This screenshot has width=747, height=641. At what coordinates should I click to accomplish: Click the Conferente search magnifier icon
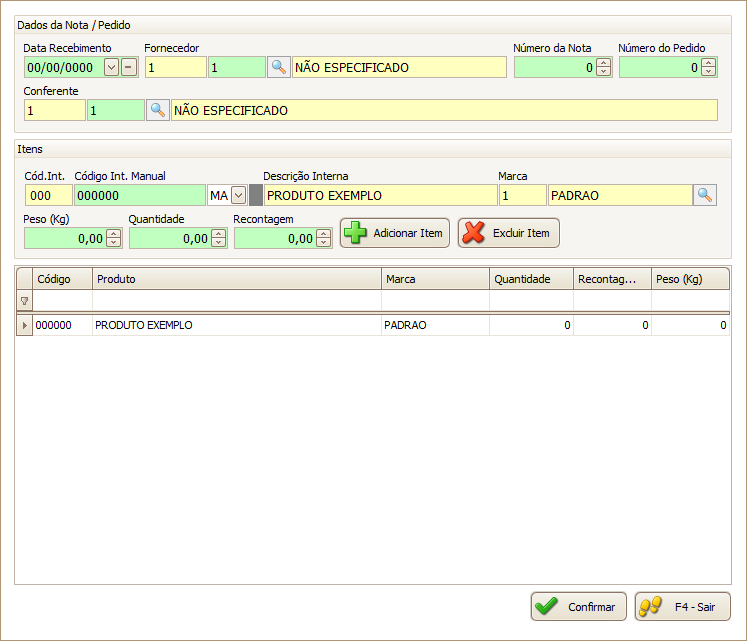point(158,110)
